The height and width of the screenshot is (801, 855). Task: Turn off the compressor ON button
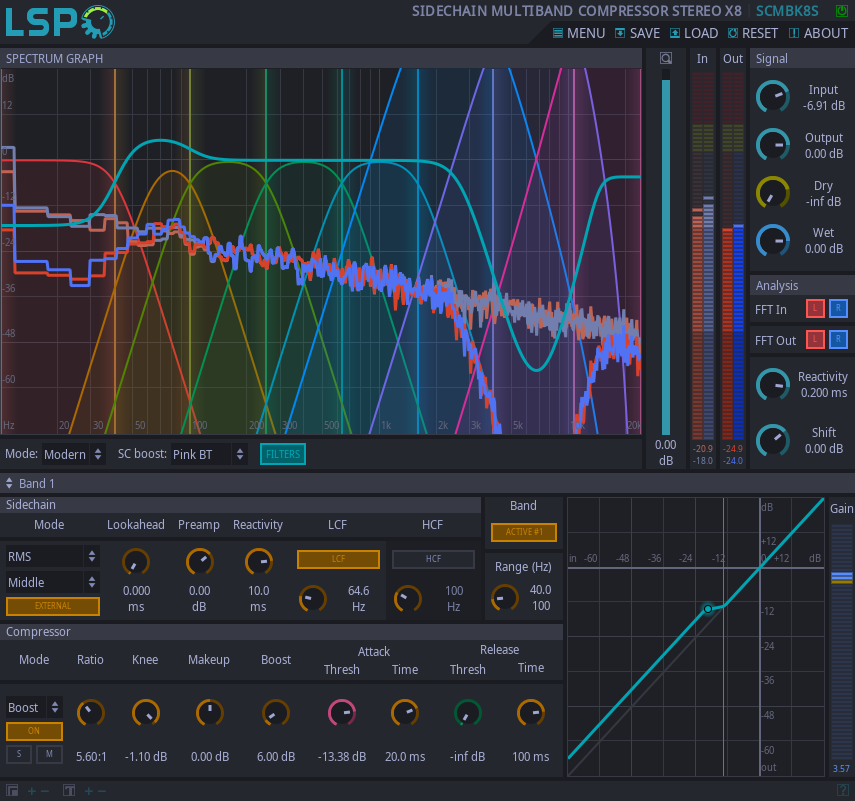(x=34, y=731)
